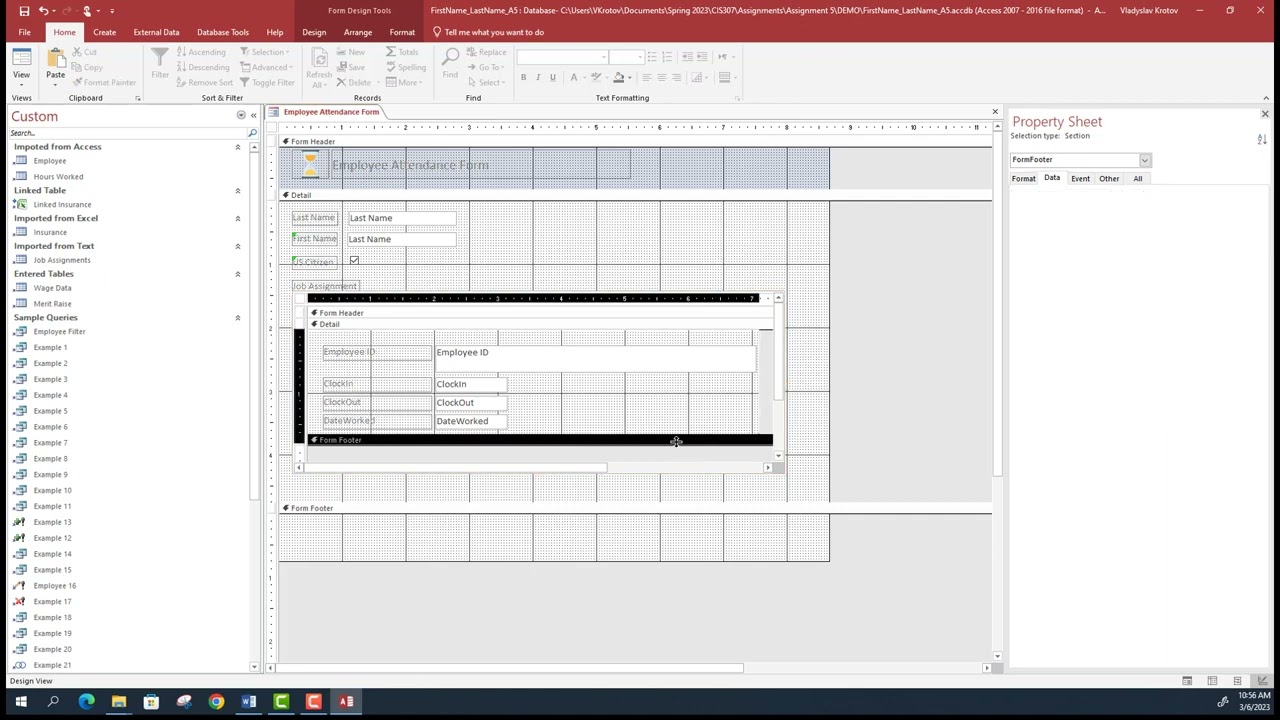Click the subform Form Footer section bar
This screenshot has width=1280, height=720.
pyautogui.click(x=539, y=440)
